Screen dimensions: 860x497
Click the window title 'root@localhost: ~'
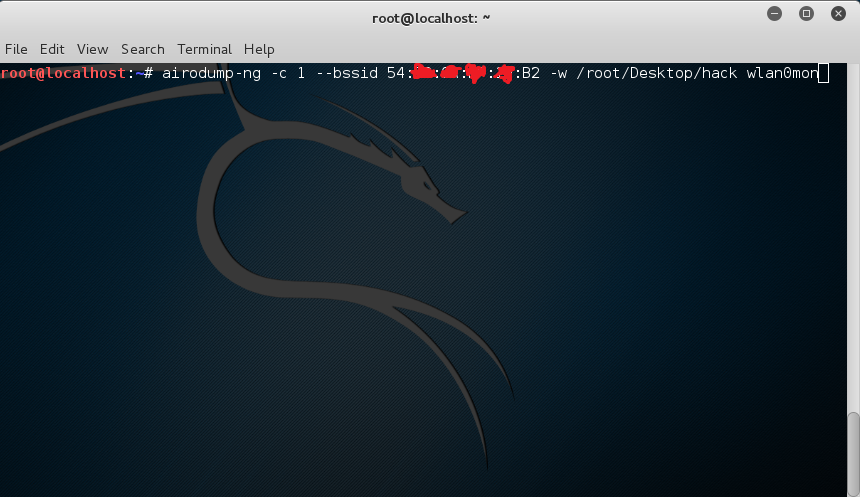[431, 18]
